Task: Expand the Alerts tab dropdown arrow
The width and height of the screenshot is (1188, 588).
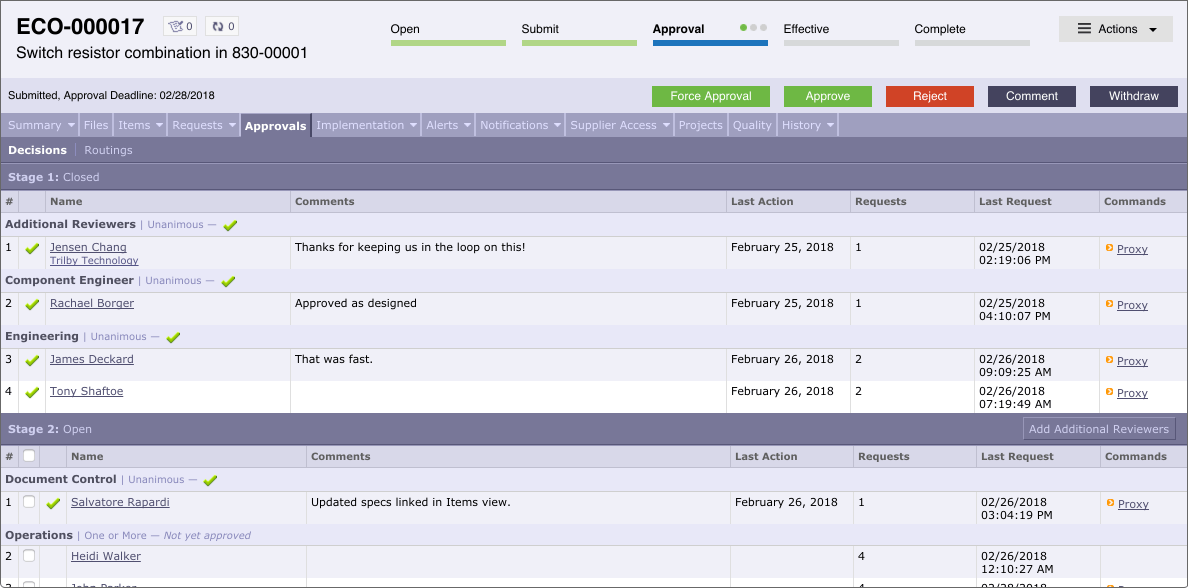Action: (x=467, y=126)
